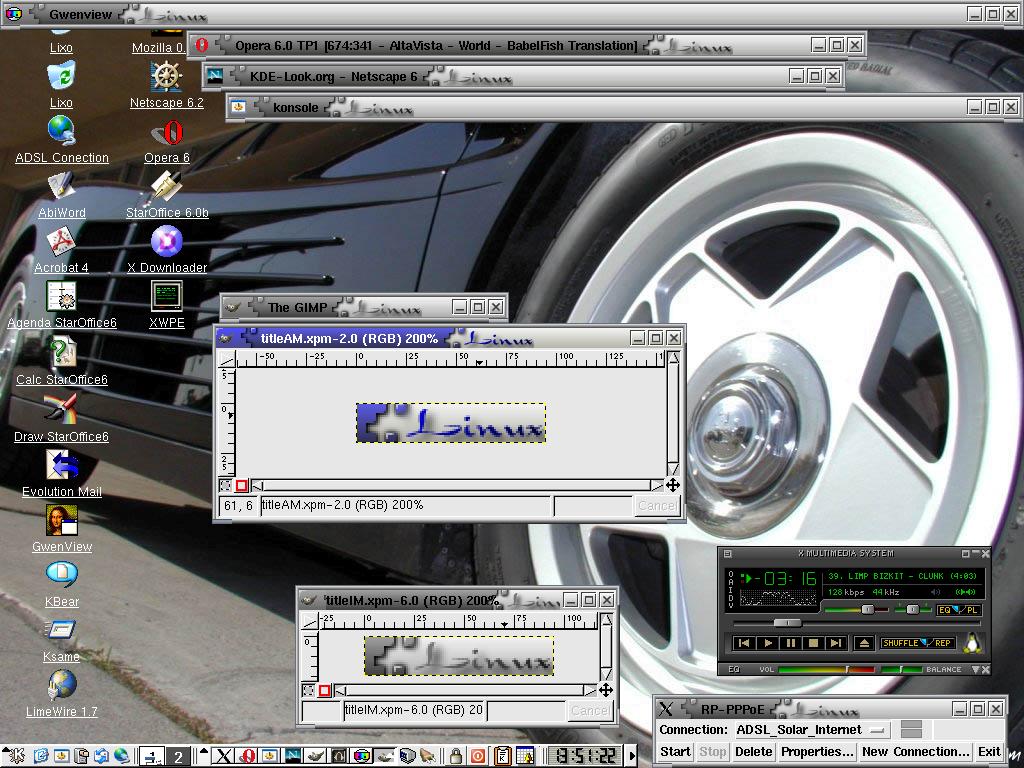Skip to next track in XMMS
Image resolution: width=1024 pixels, height=768 pixels.
pos(835,643)
